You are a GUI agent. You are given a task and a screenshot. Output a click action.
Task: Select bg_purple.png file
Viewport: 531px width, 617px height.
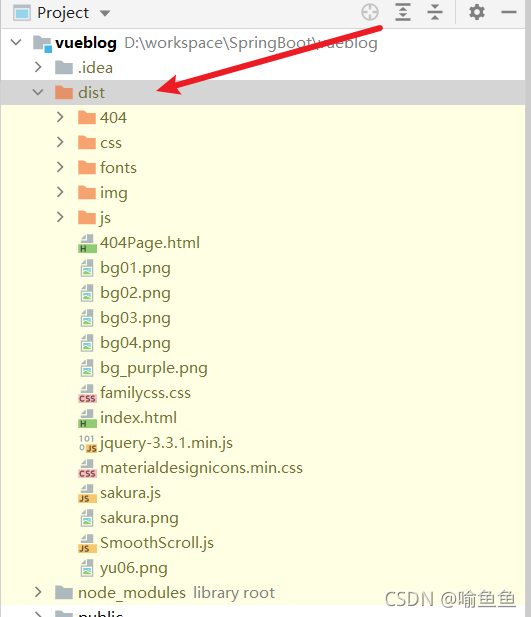click(x=154, y=368)
